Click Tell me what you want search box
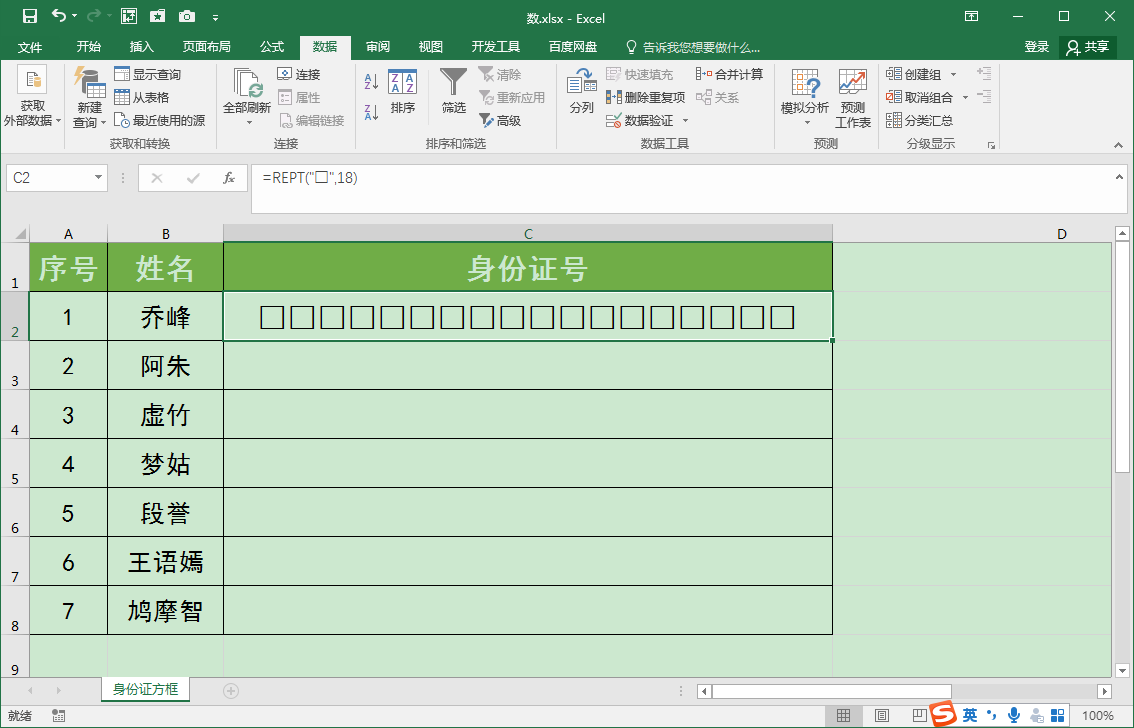Viewport: 1134px width, 728px height. tap(693, 48)
